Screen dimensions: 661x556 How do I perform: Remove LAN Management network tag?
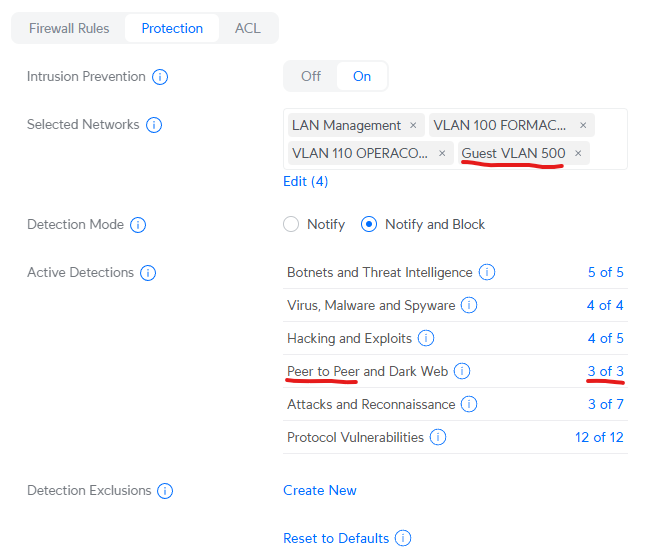click(412, 126)
